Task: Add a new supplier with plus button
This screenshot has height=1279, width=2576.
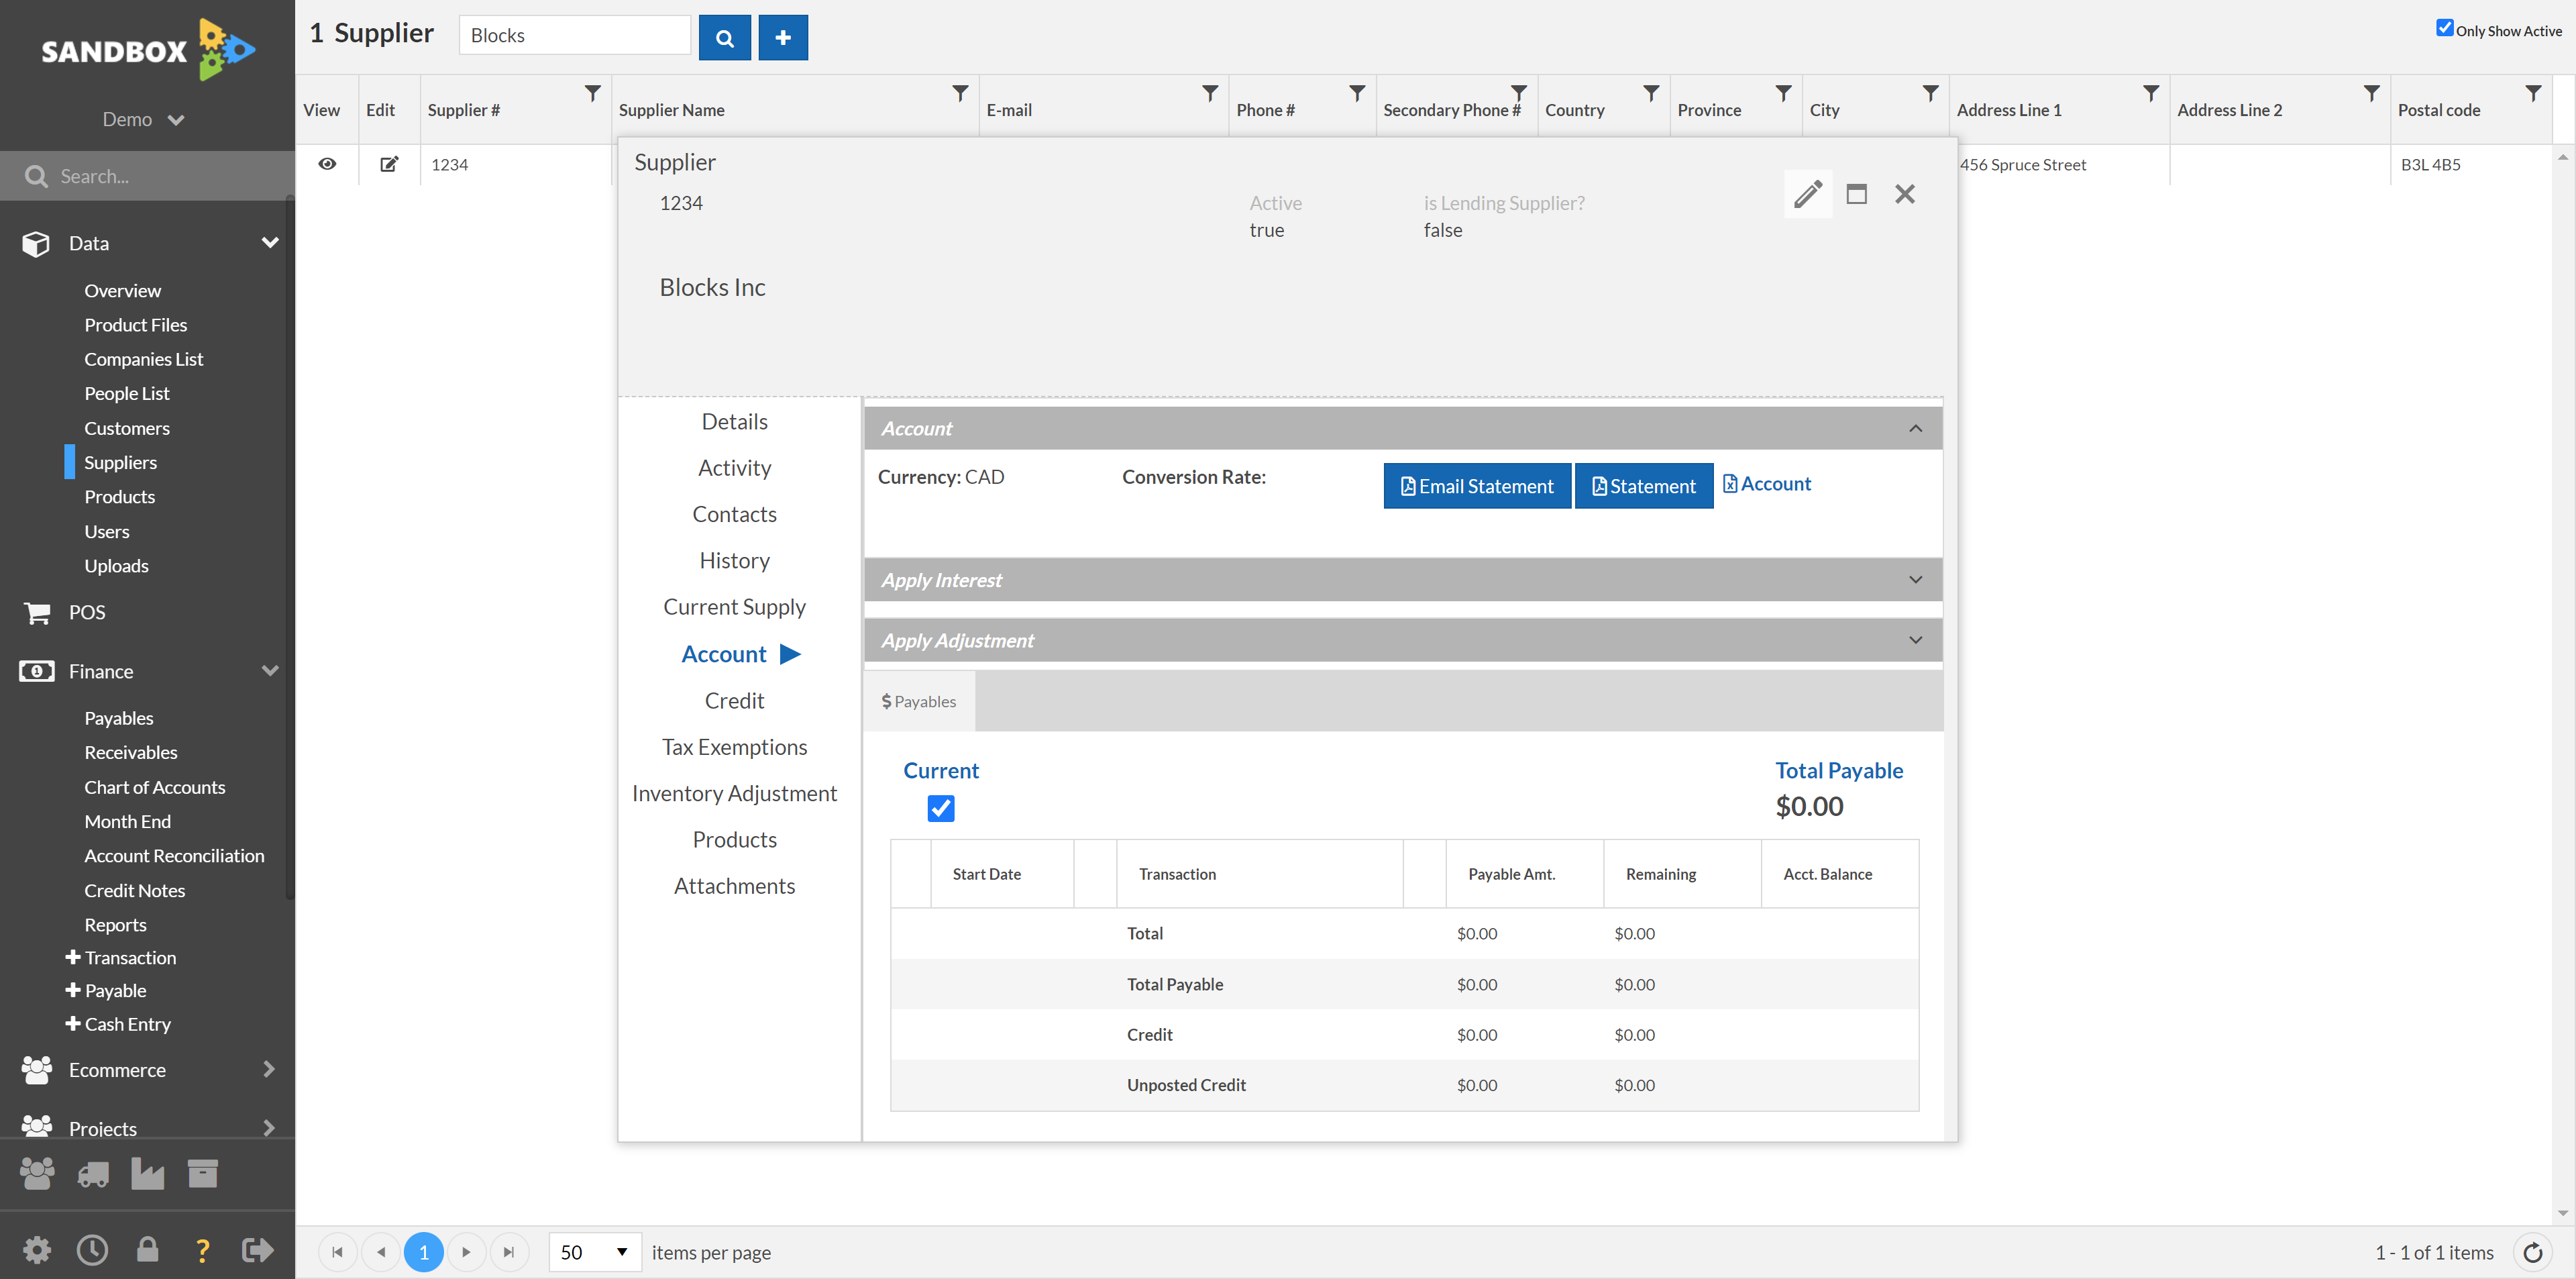Action: pos(783,37)
